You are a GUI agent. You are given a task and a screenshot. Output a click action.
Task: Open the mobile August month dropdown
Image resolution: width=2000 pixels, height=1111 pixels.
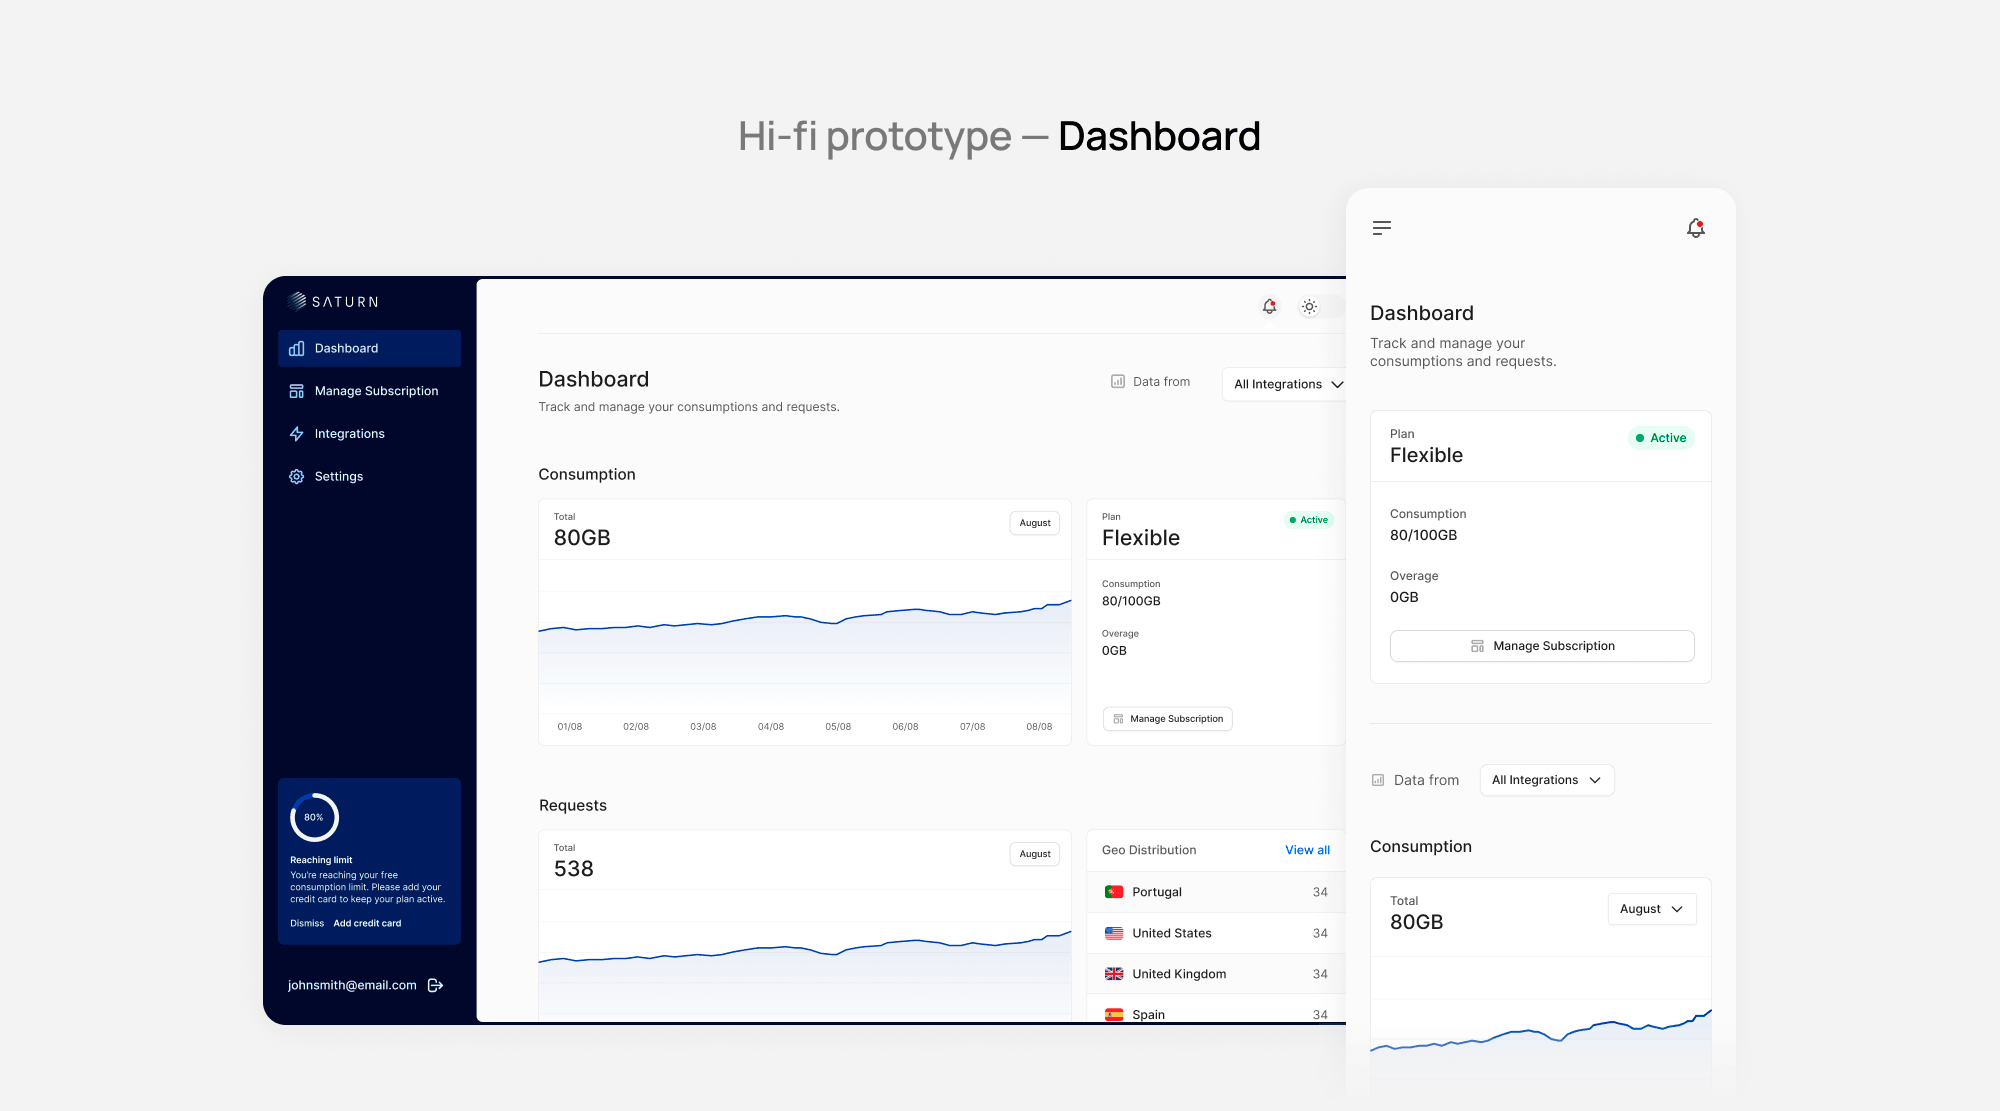pos(1651,909)
